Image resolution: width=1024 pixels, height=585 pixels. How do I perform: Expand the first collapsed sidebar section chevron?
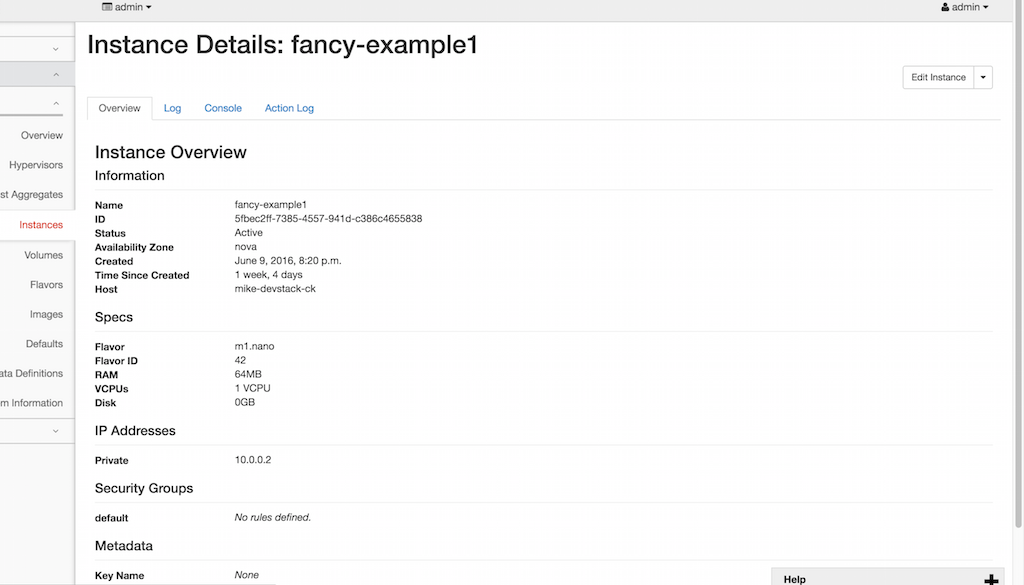tap(56, 48)
